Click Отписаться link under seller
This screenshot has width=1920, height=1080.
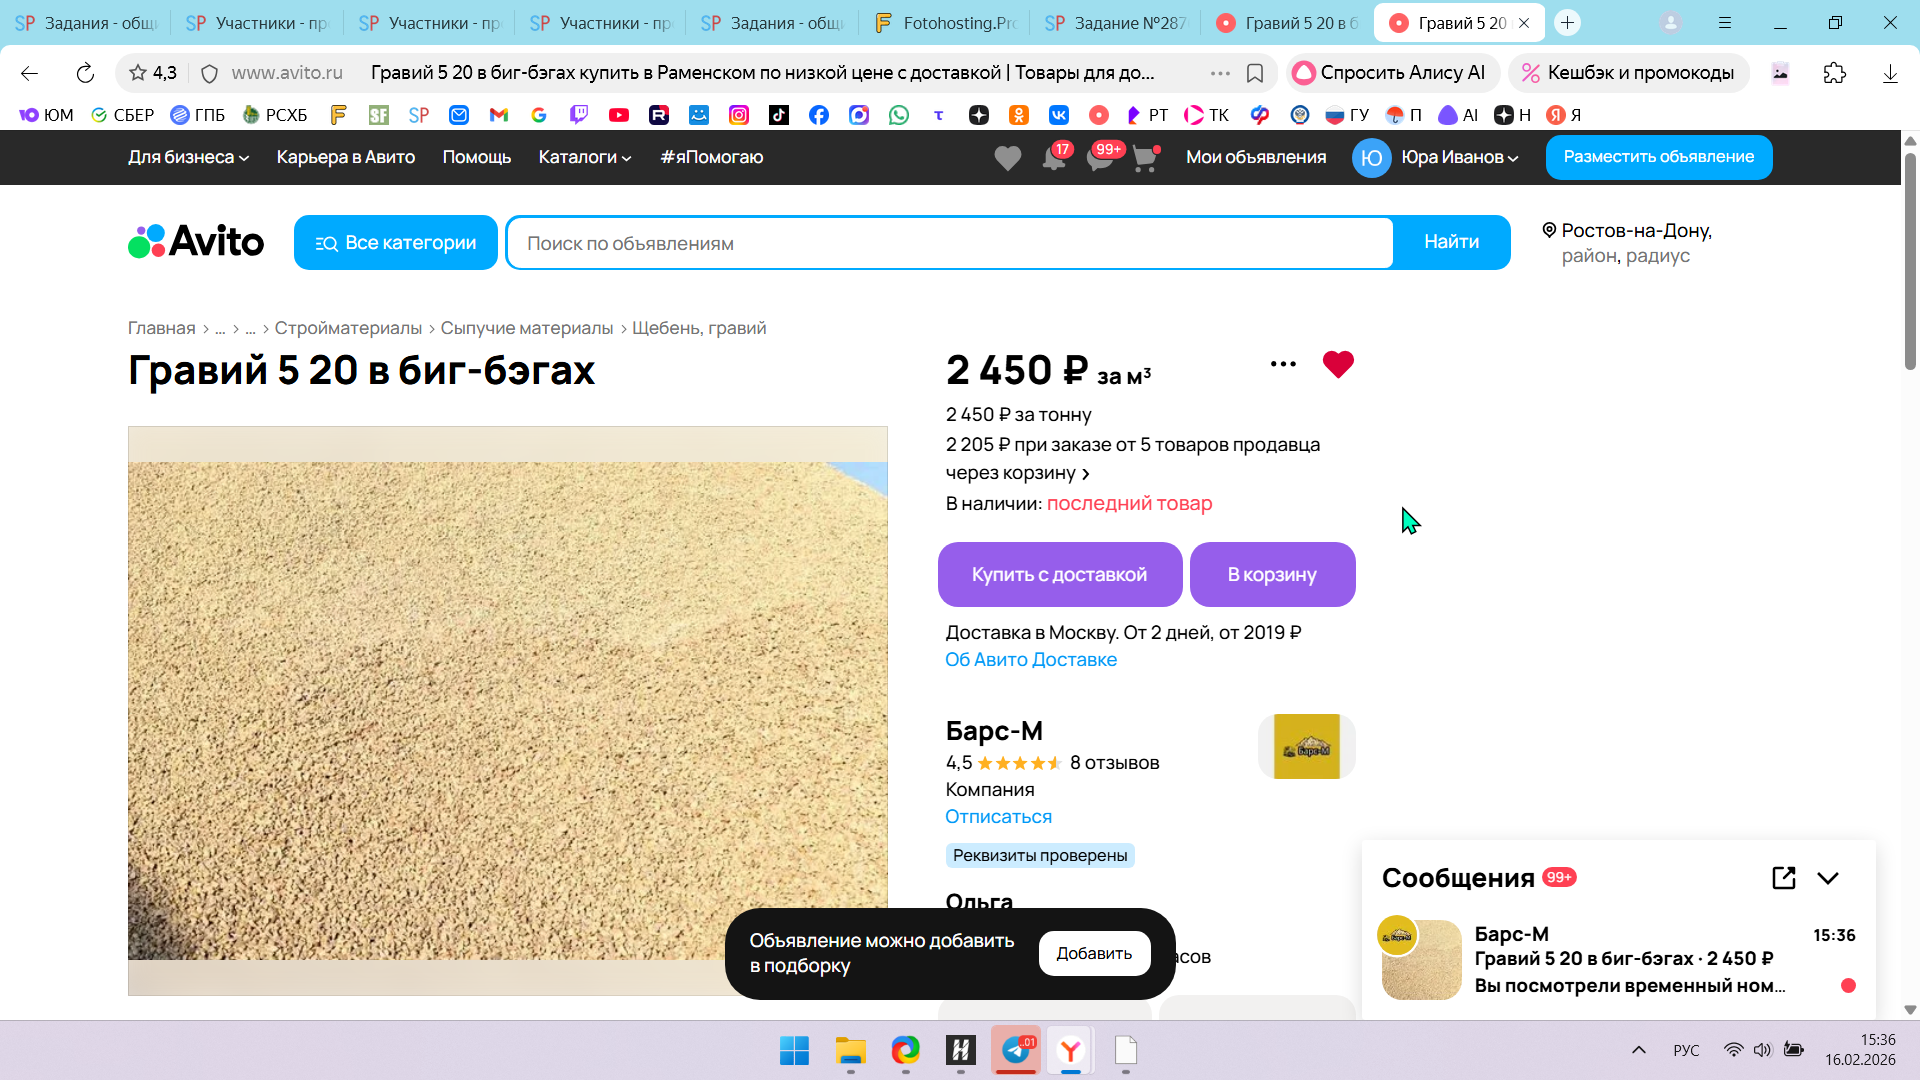coord(998,816)
